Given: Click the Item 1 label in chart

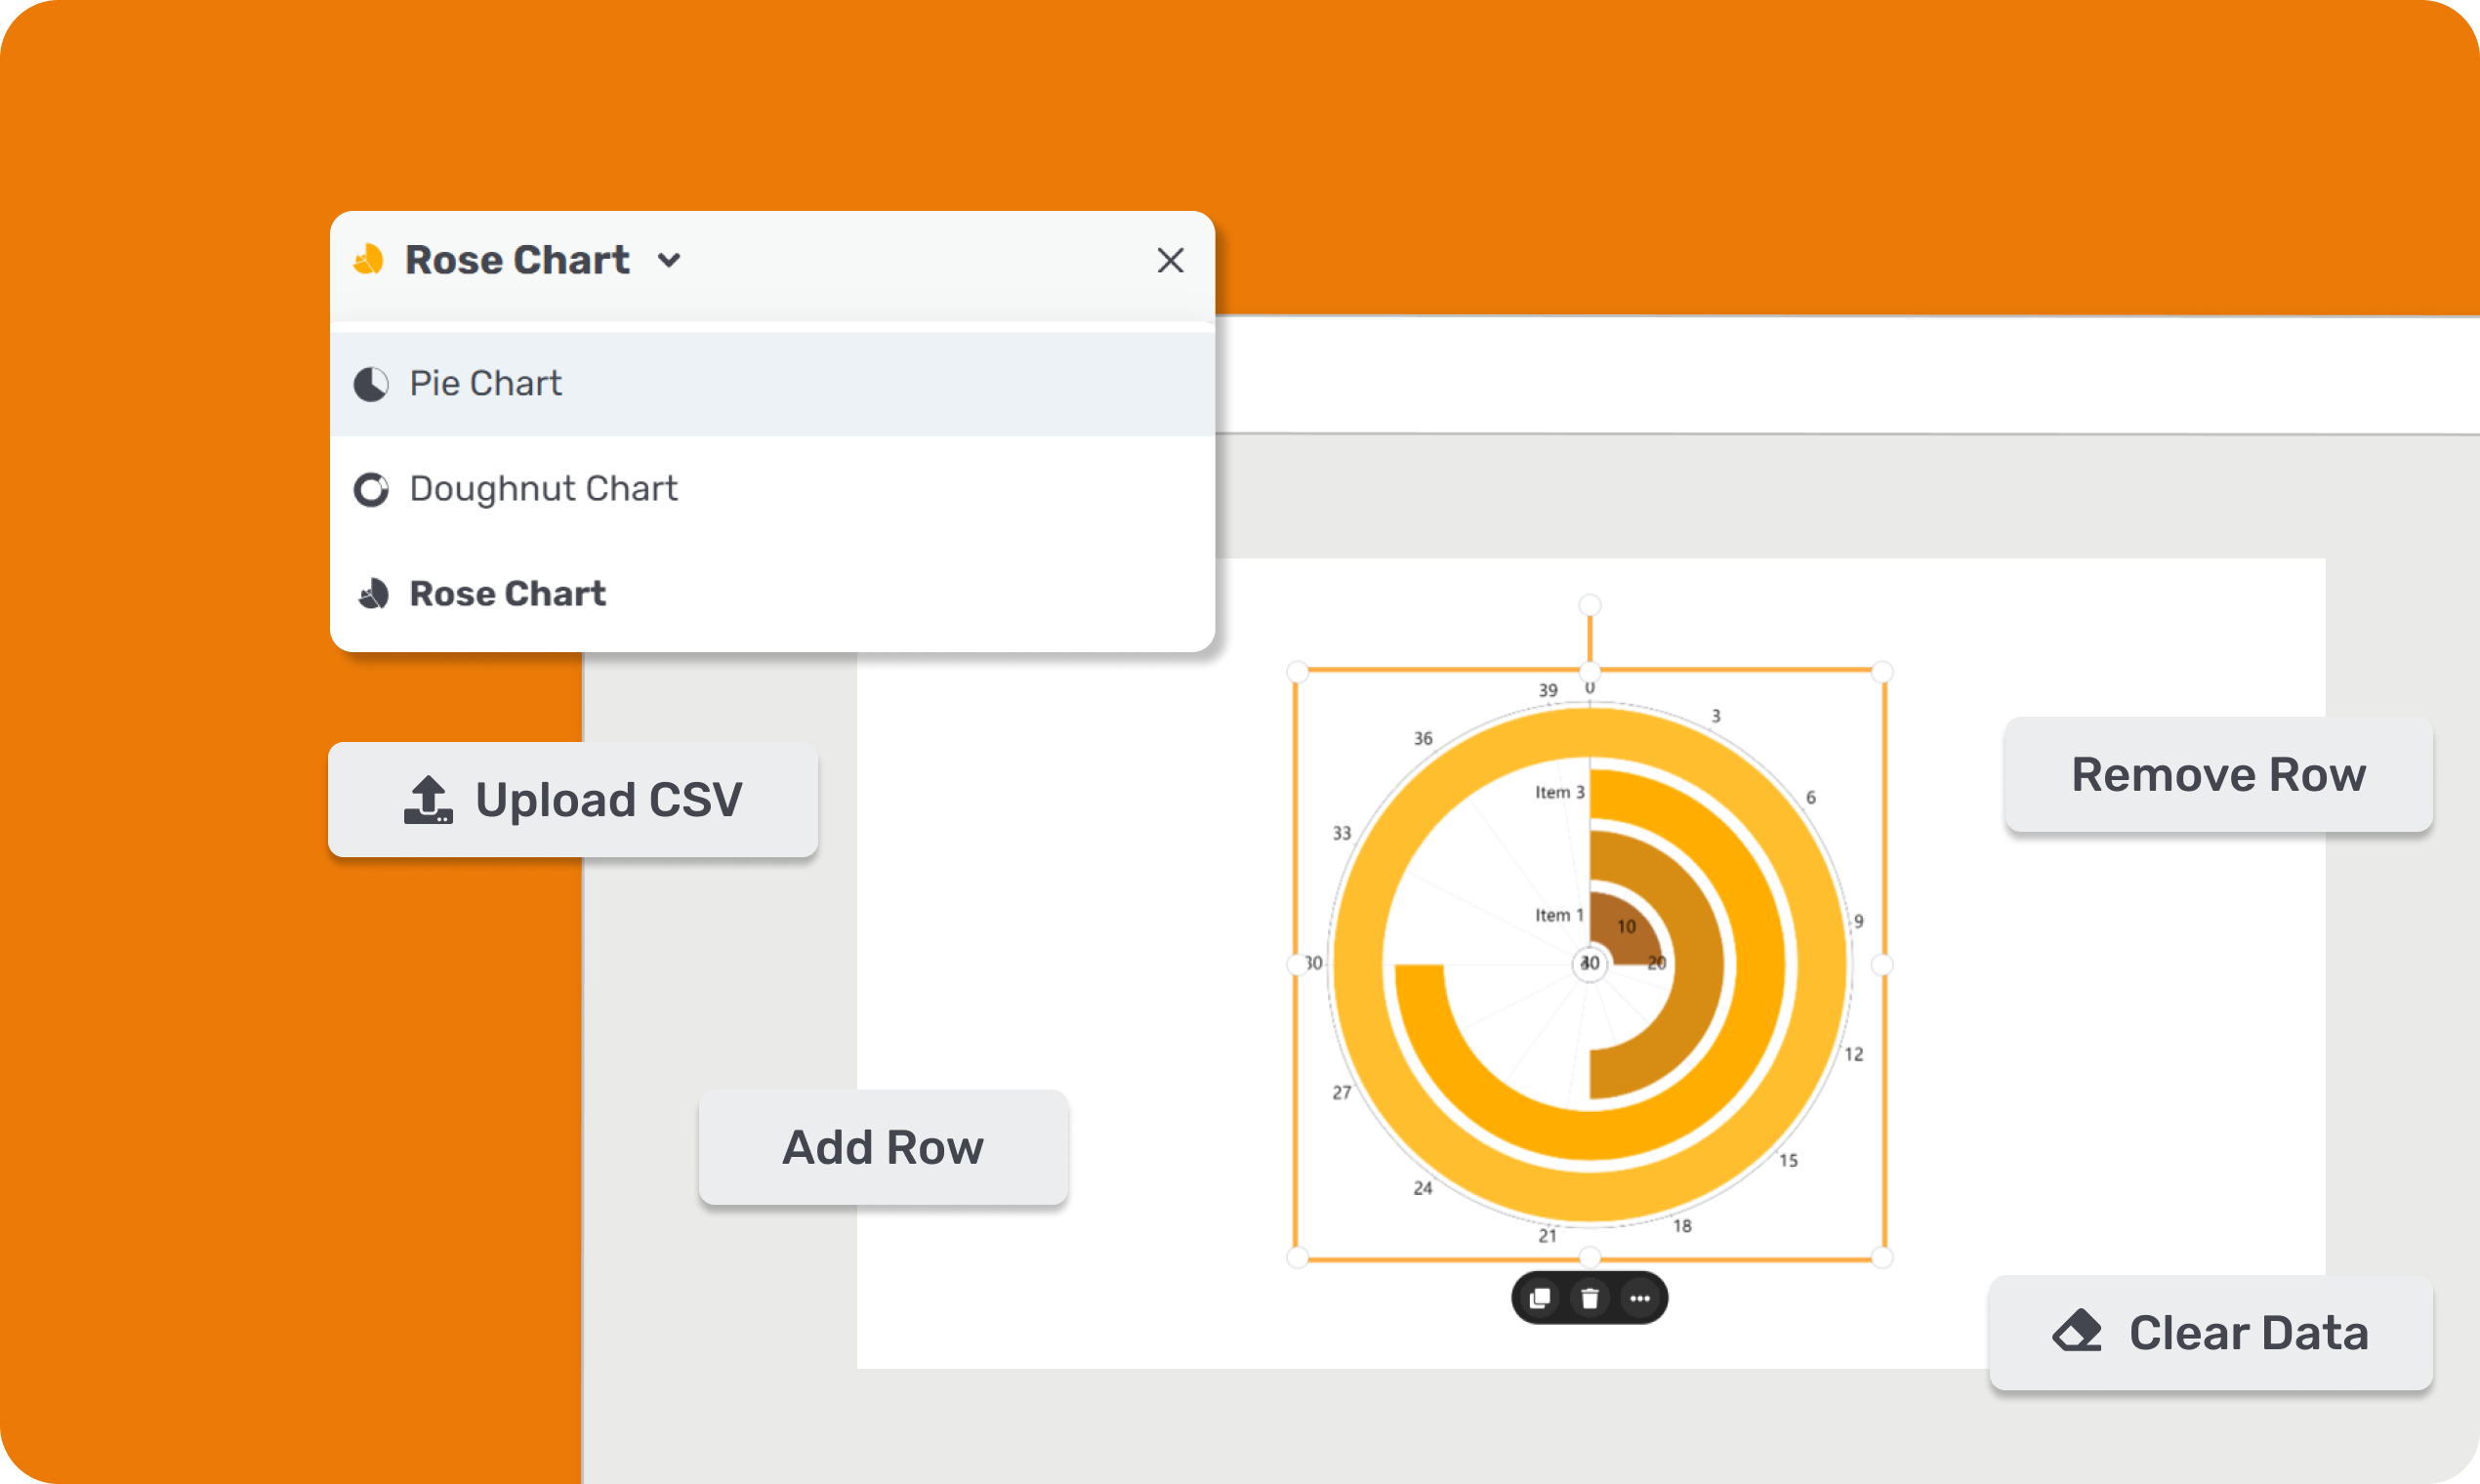Looking at the screenshot, I should point(1560,915).
